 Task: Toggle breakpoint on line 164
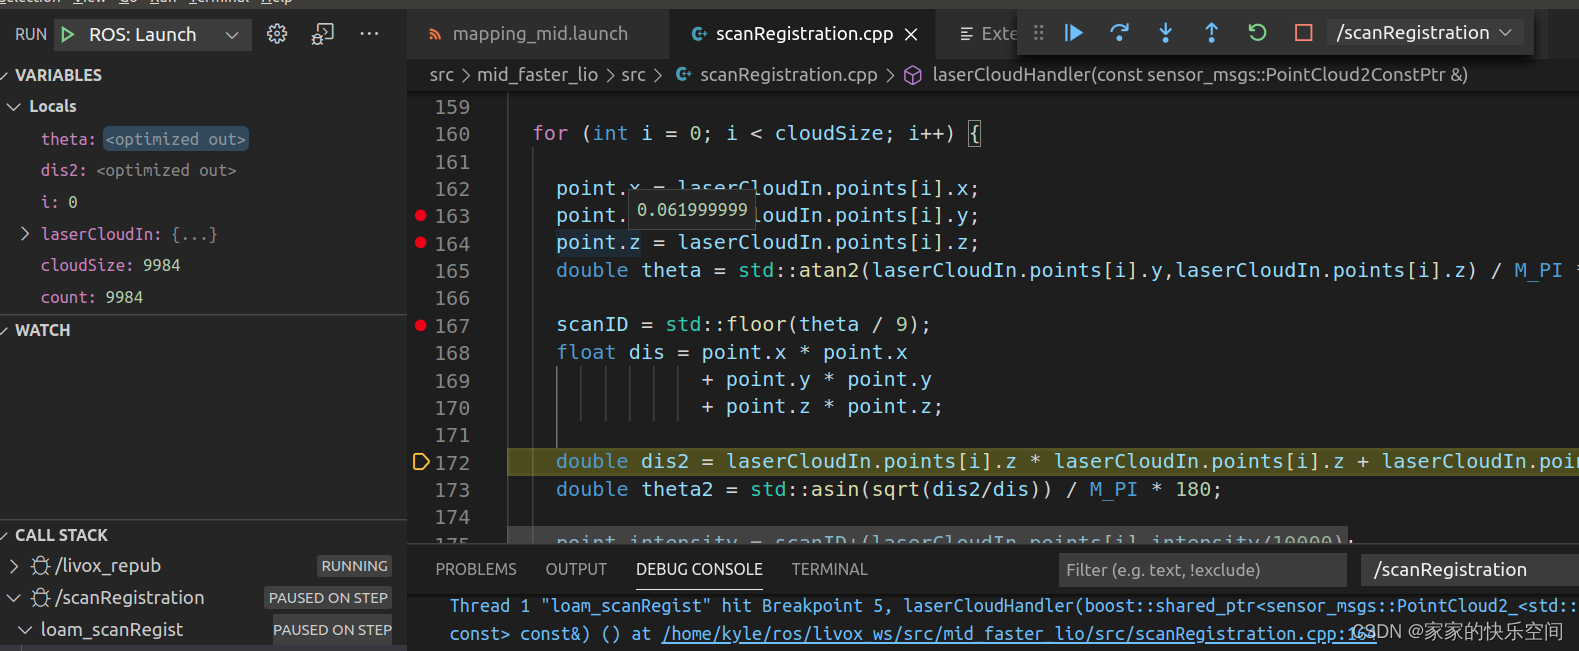421,243
